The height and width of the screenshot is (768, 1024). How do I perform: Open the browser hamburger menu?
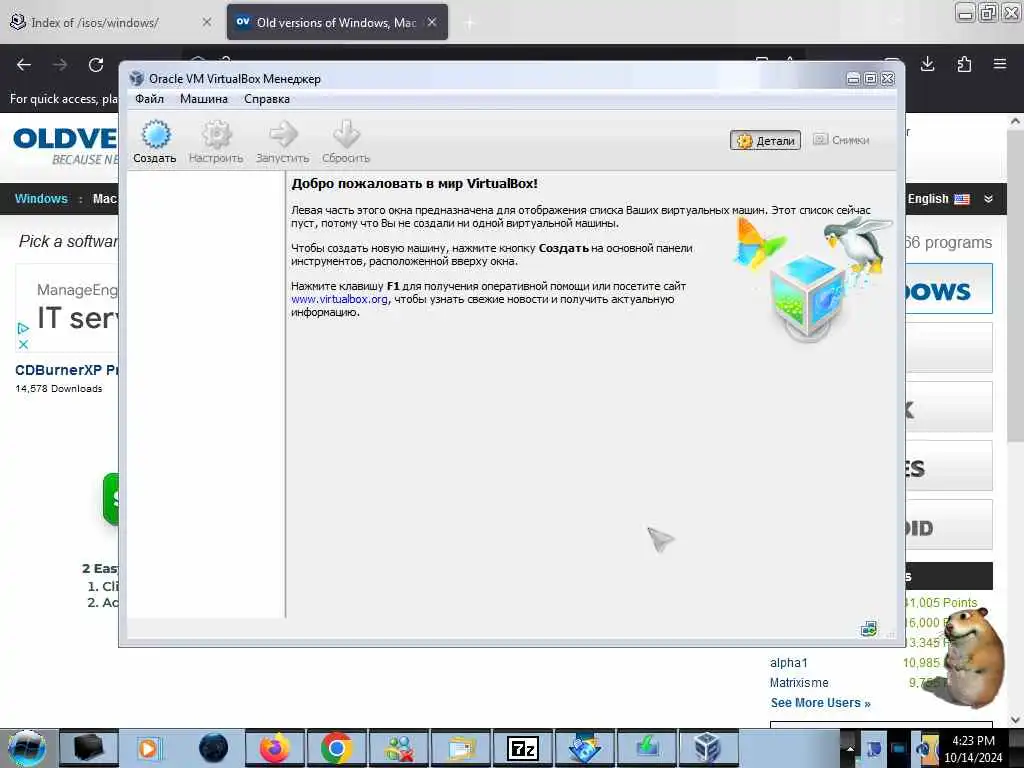1000,64
